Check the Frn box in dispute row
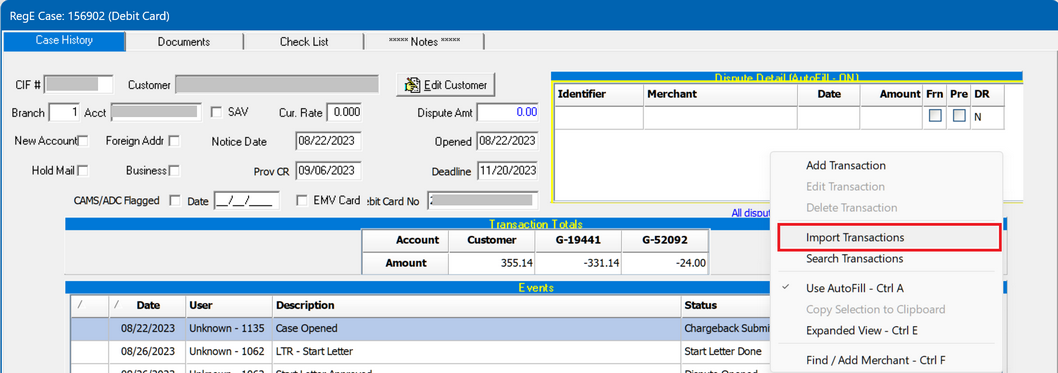 coord(935,116)
